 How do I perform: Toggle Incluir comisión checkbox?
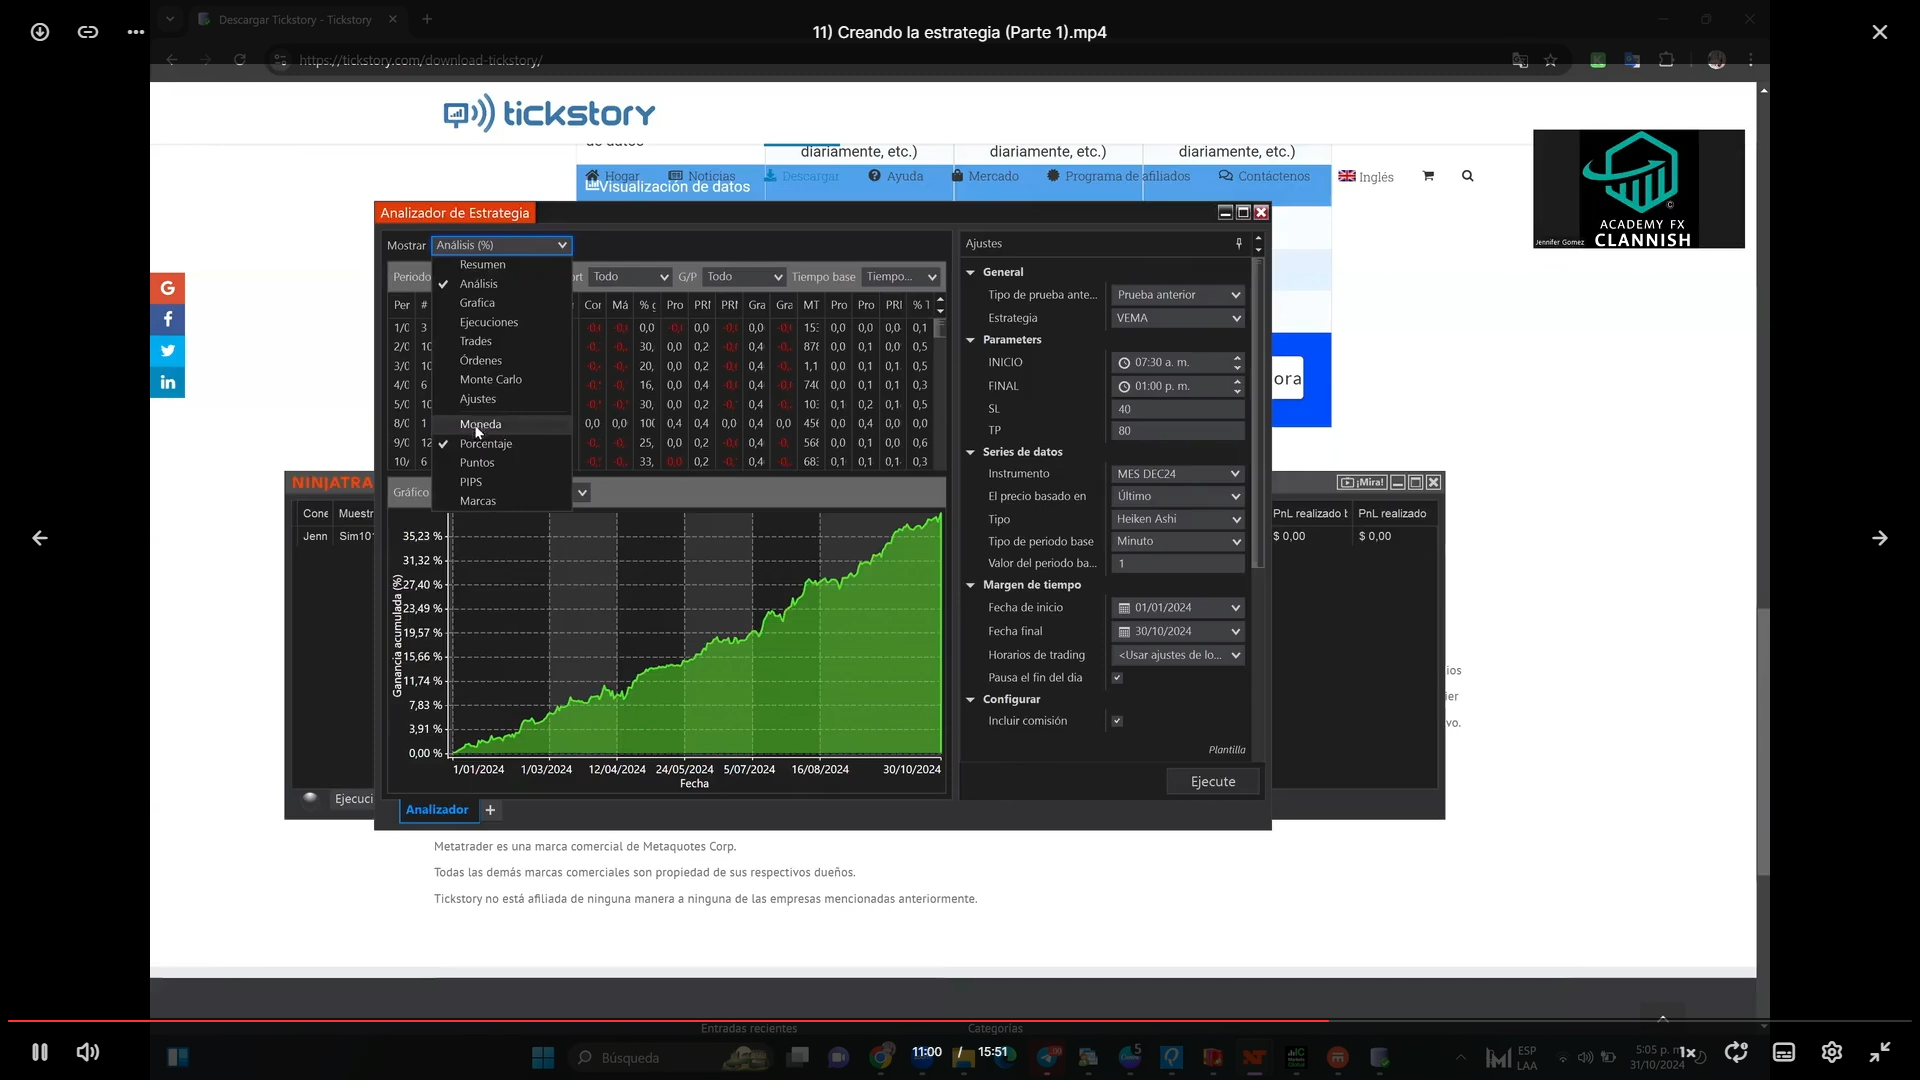point(1117,721)
